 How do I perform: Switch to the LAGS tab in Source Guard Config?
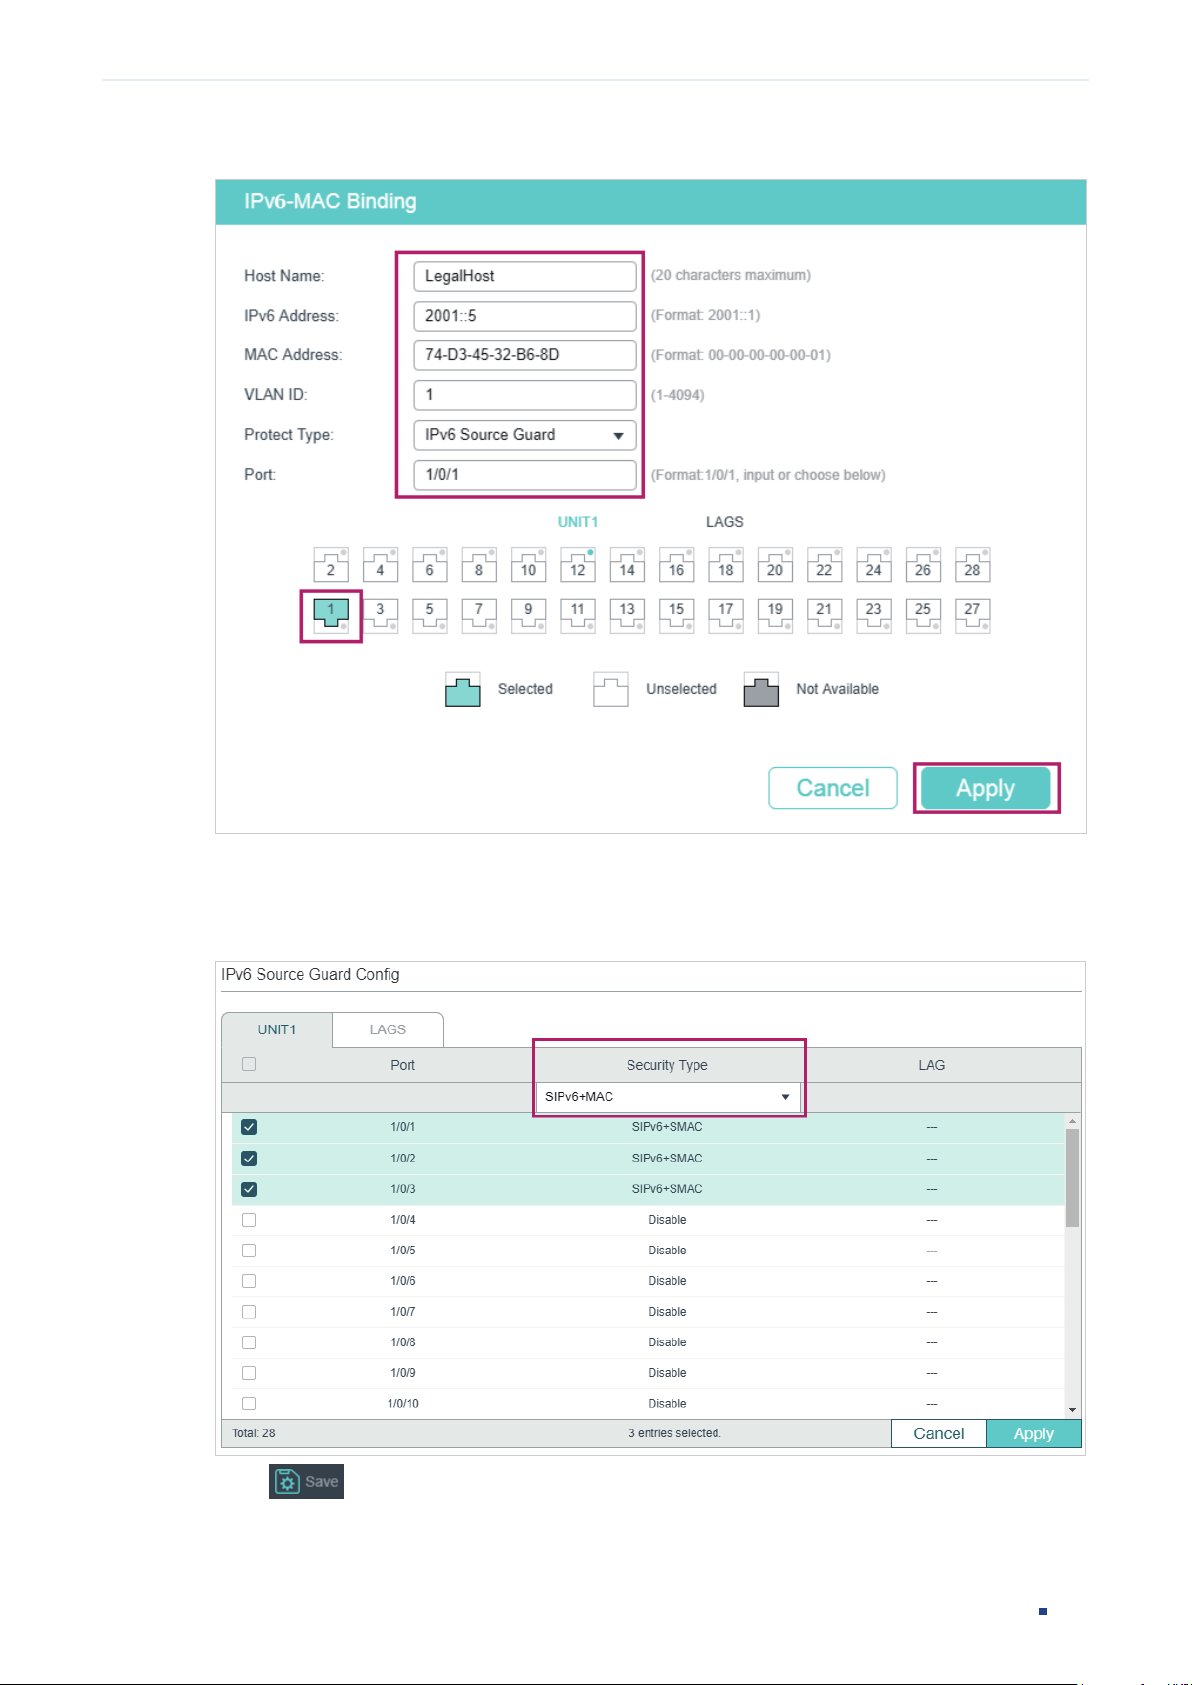[388, 1029]
